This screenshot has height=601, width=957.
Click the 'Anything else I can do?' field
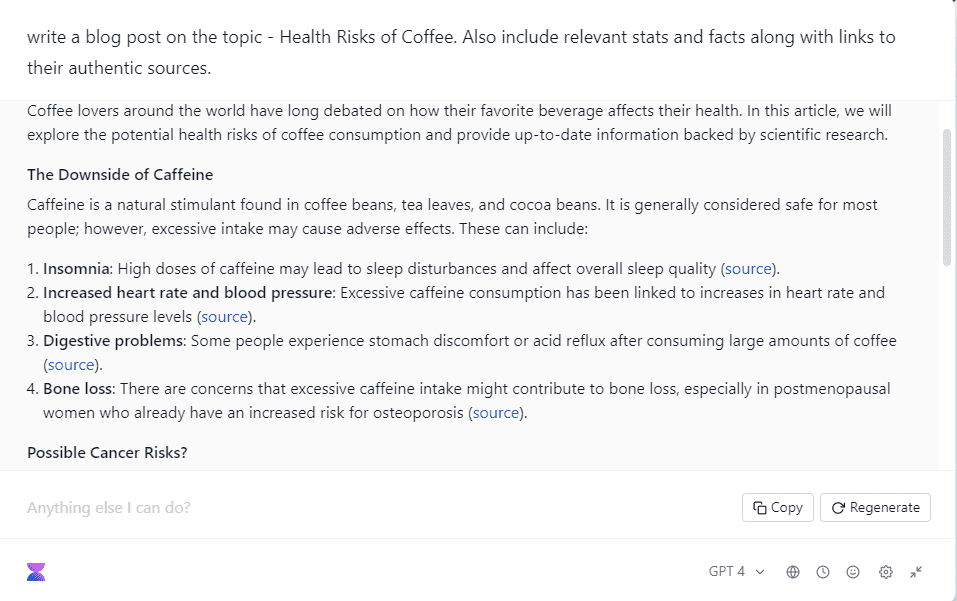(378, 508)
